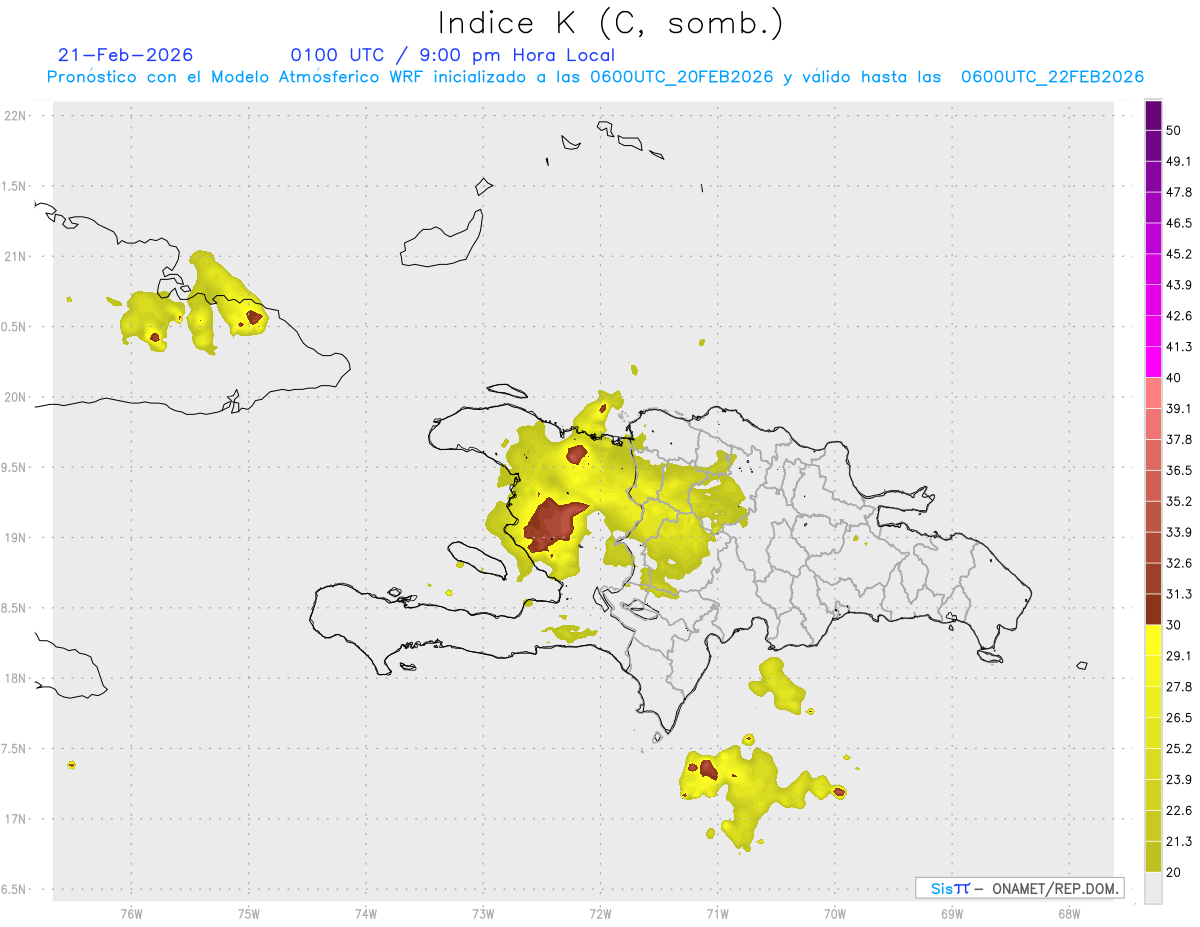Click the "39.1" colorbar value

(1179, 409)
